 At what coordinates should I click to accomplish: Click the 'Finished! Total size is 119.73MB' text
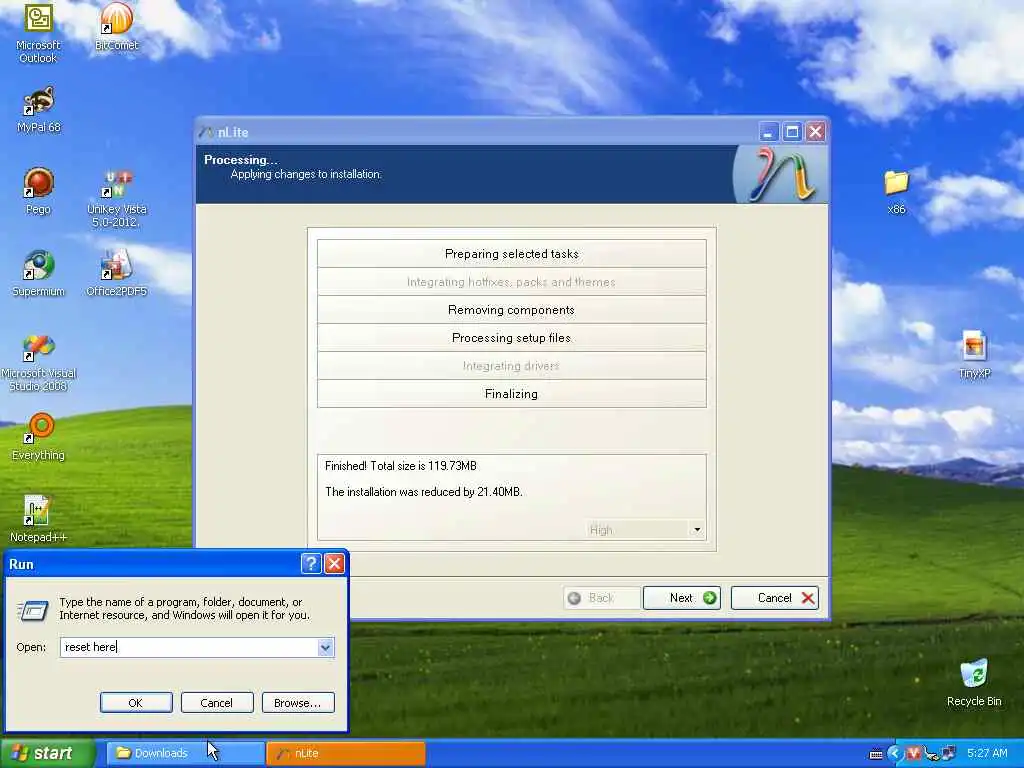pos(401,466)
